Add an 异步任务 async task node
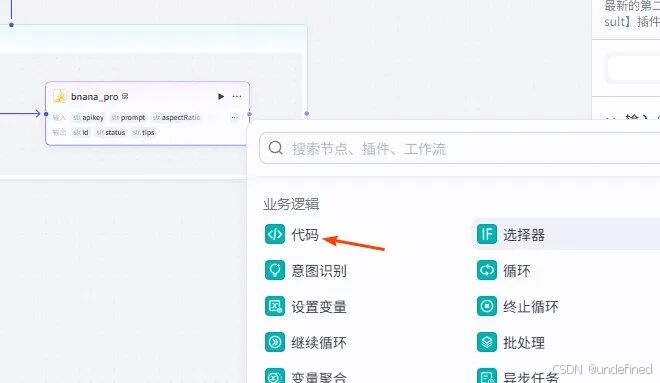Viewport: 660px width, 383px height. point(518,377)
